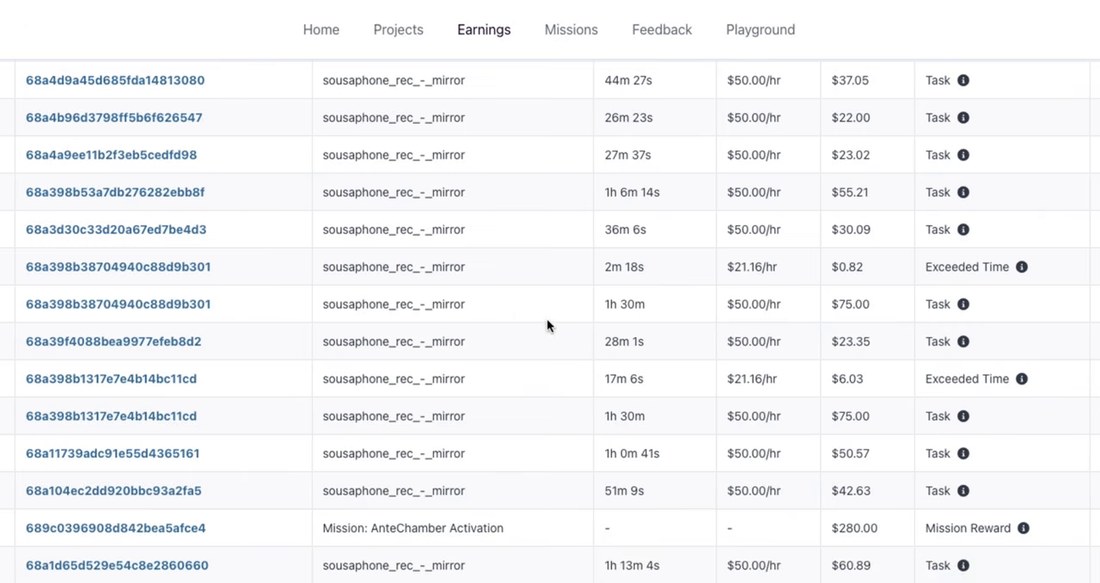Open the Projects section
1100x583 pixels.
pos(398,29)
